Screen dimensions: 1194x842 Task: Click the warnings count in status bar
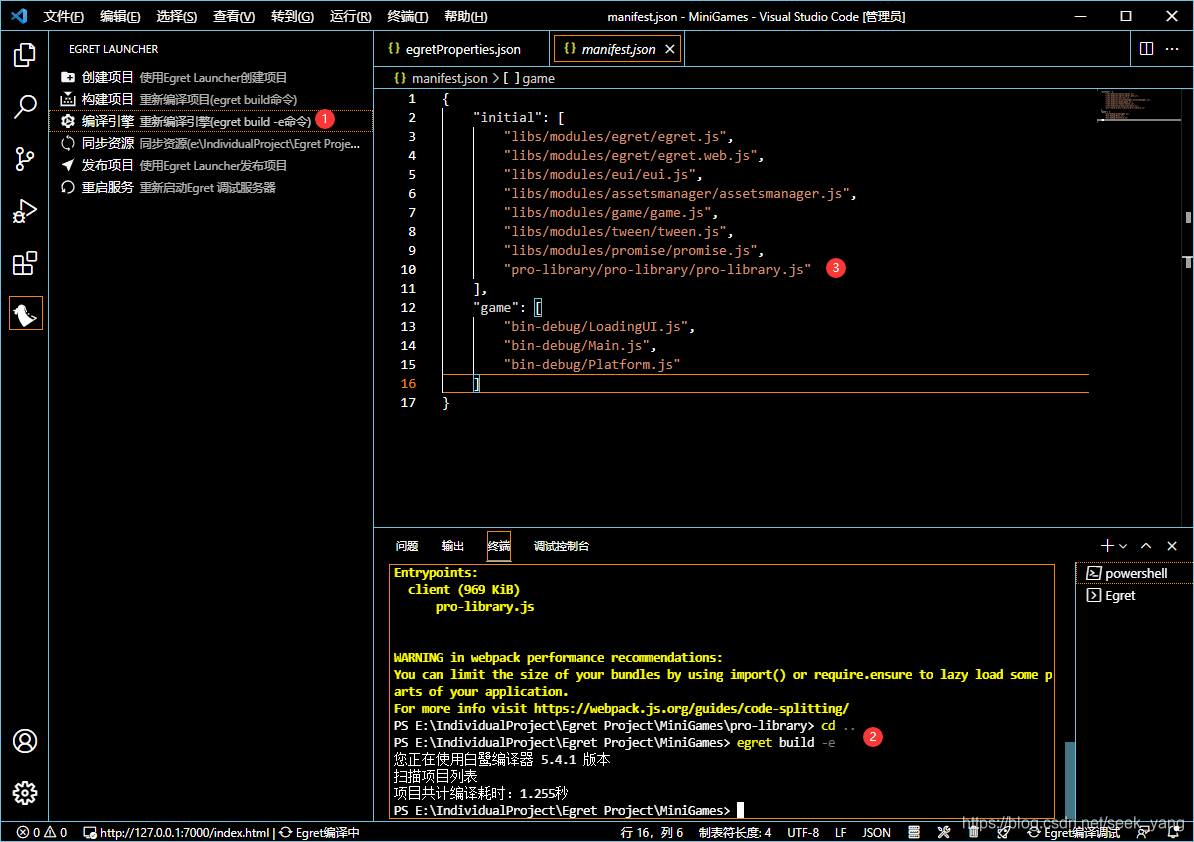[x=56, y=832]
